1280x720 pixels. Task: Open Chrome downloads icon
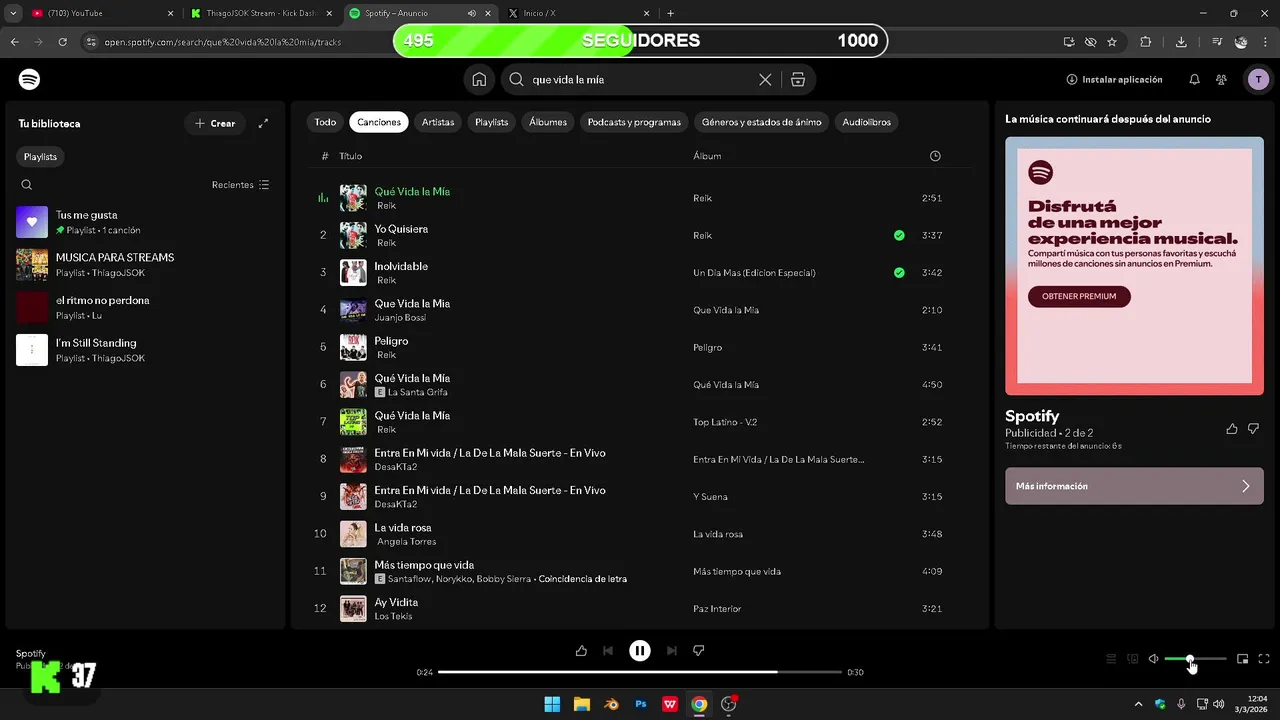[1181, 42]
